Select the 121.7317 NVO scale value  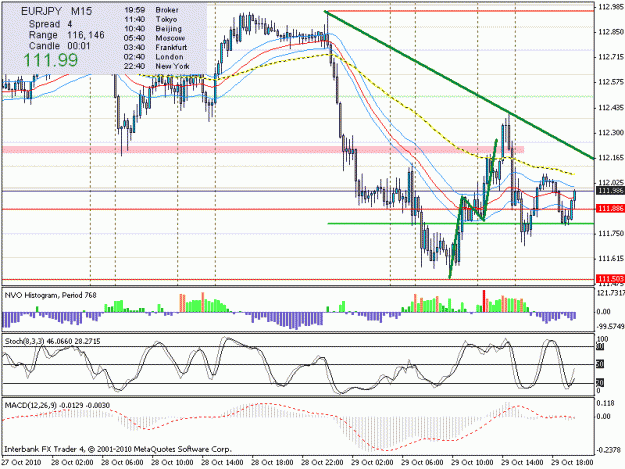pos(610,293)
